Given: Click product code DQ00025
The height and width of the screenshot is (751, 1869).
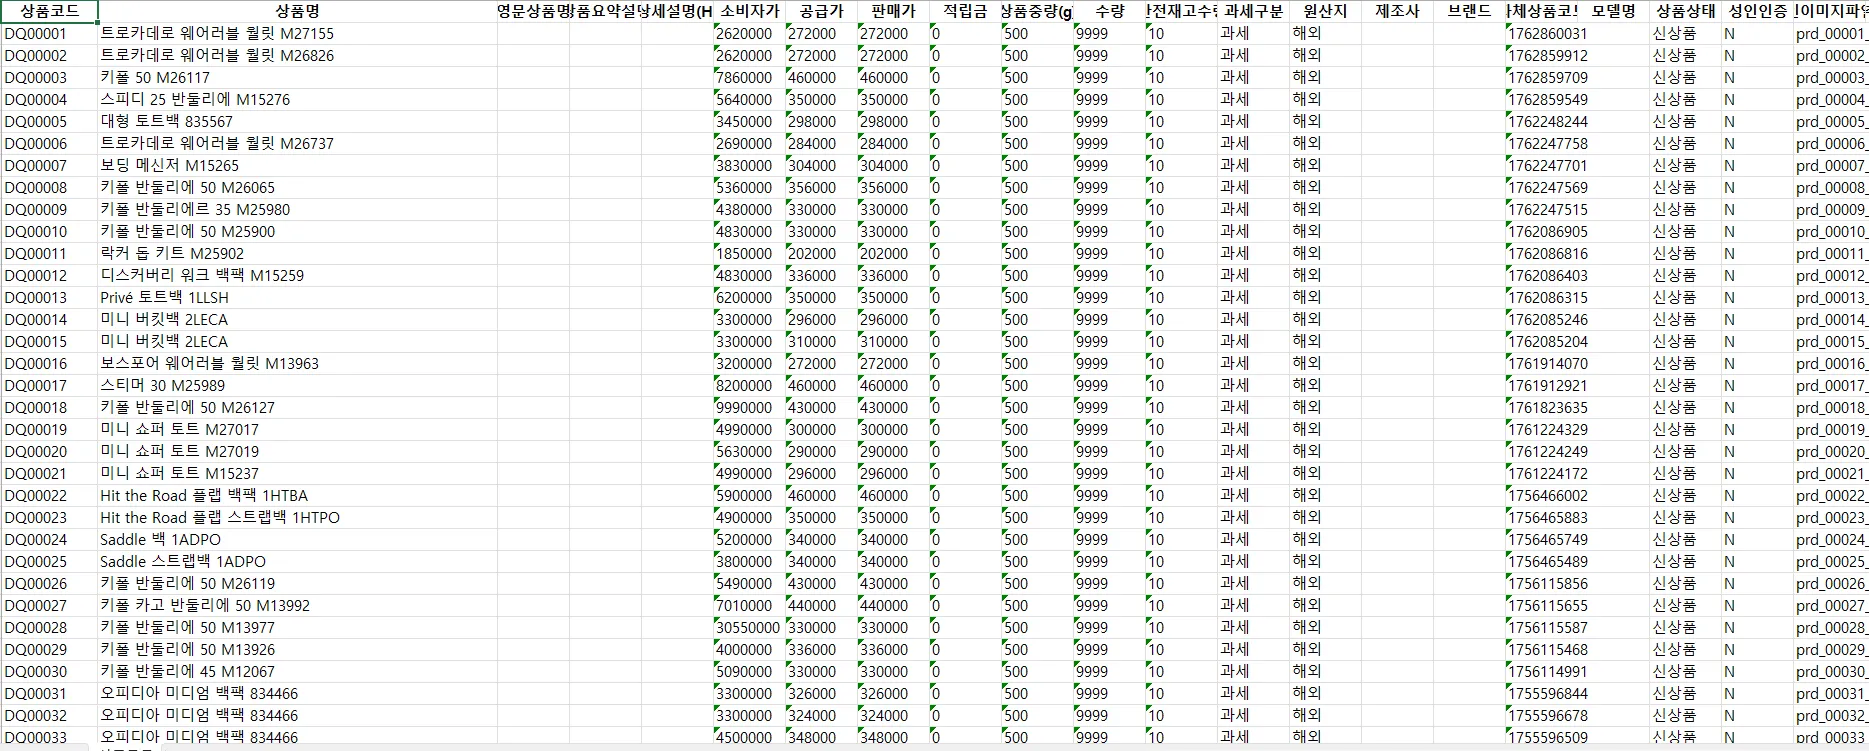Looking at the screenshot, I should pos(49,561).
